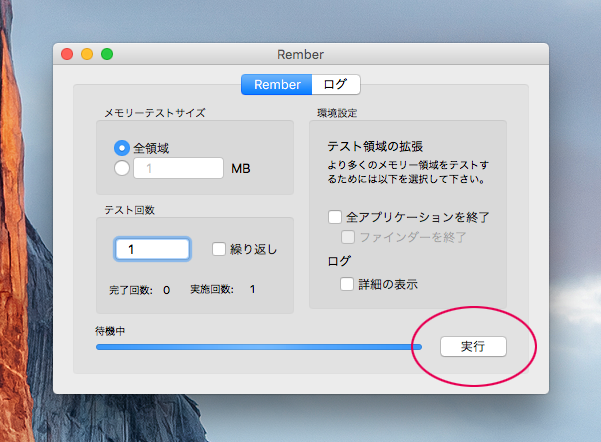
Task: Select the 全領域 radio button
Action: 122,148
